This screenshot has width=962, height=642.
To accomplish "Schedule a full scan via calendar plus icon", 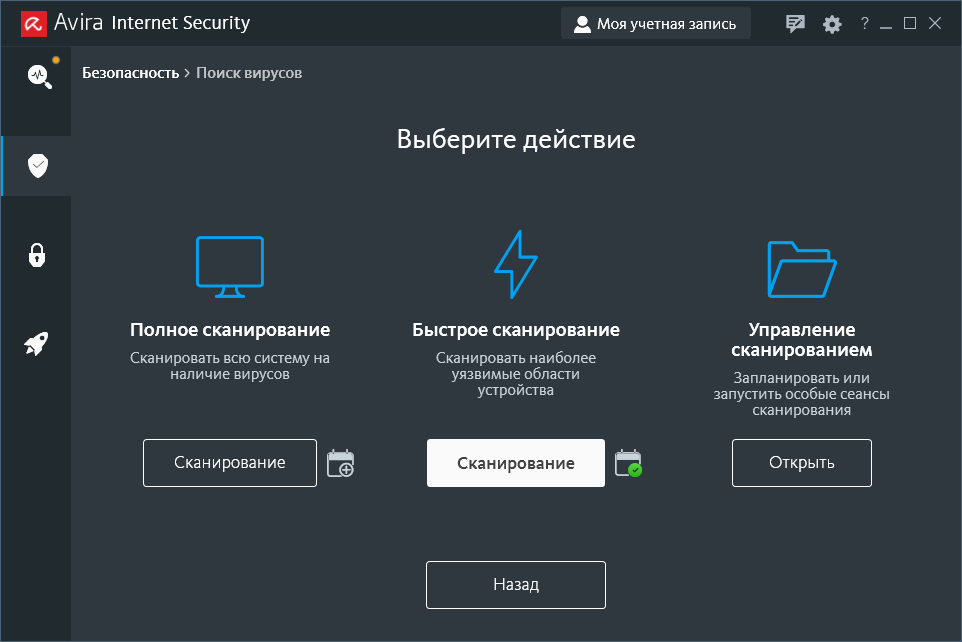I will tap(340, 463).
